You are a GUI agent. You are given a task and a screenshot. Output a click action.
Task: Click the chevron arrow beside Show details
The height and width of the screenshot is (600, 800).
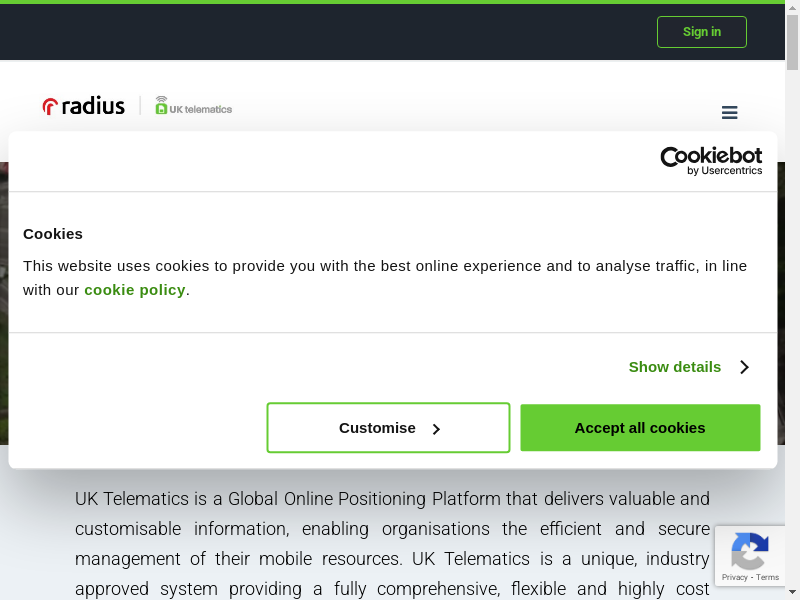click(x=744, y=367)
